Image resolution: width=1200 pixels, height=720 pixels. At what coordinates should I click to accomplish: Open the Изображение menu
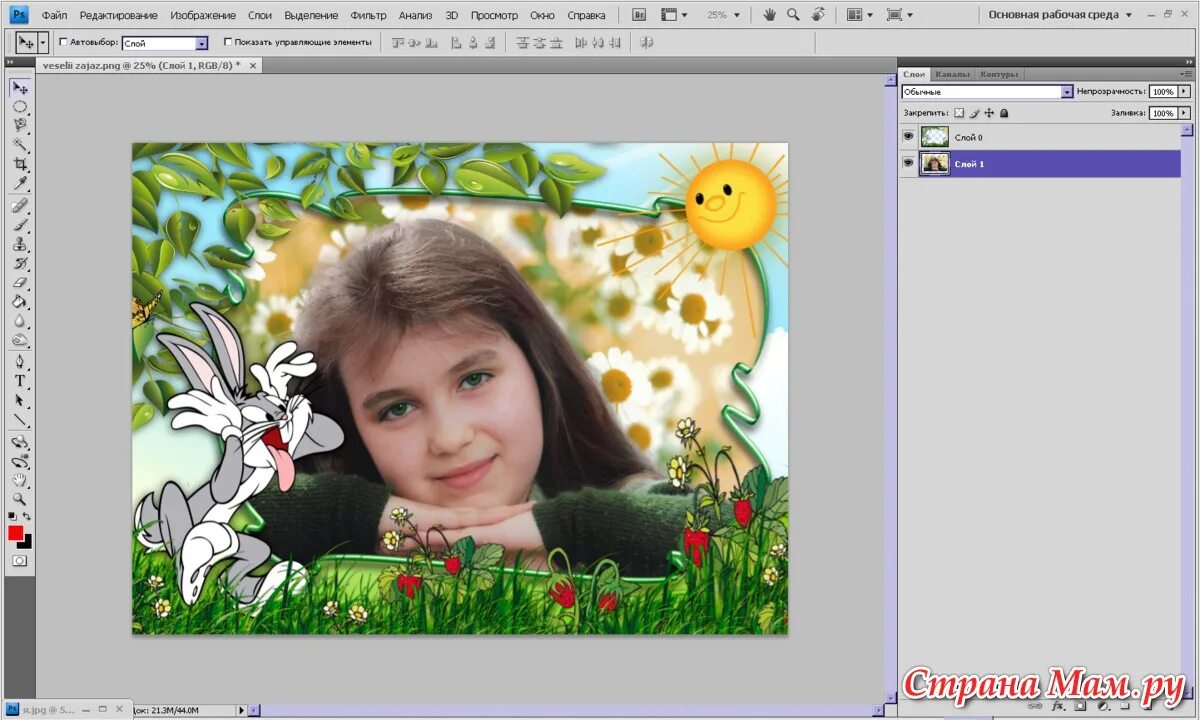(x=203, y=15)
